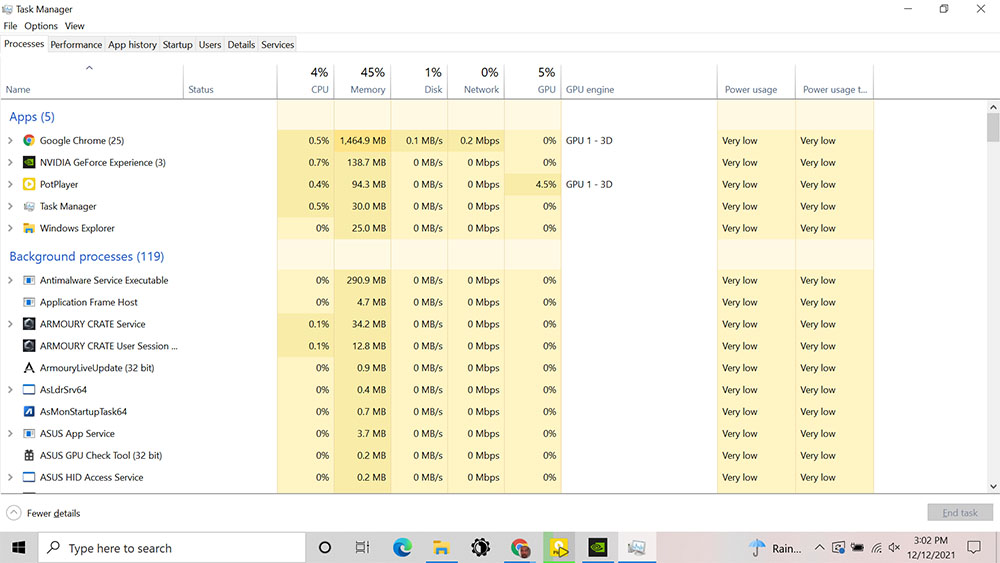Click the Task Manager process row icon
Viewport: 1000px width, 563px height.
pyautogui.click(x=29, y=206)
